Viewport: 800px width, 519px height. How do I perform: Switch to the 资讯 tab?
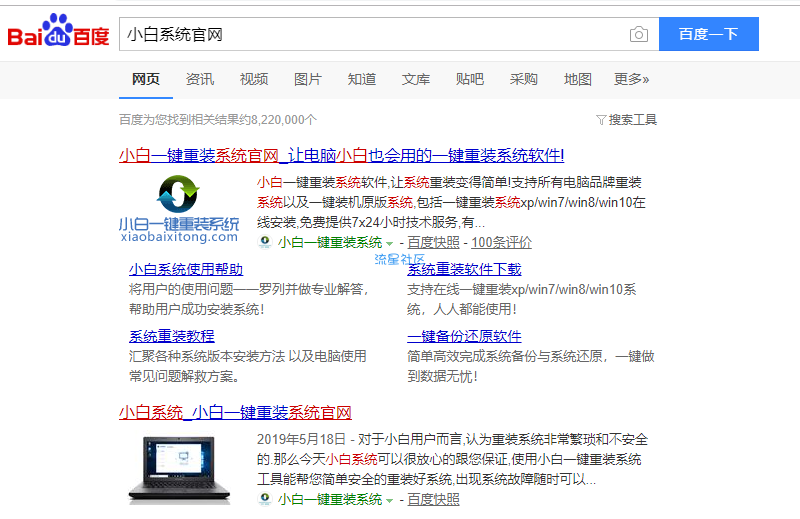(x=199, y=79)
